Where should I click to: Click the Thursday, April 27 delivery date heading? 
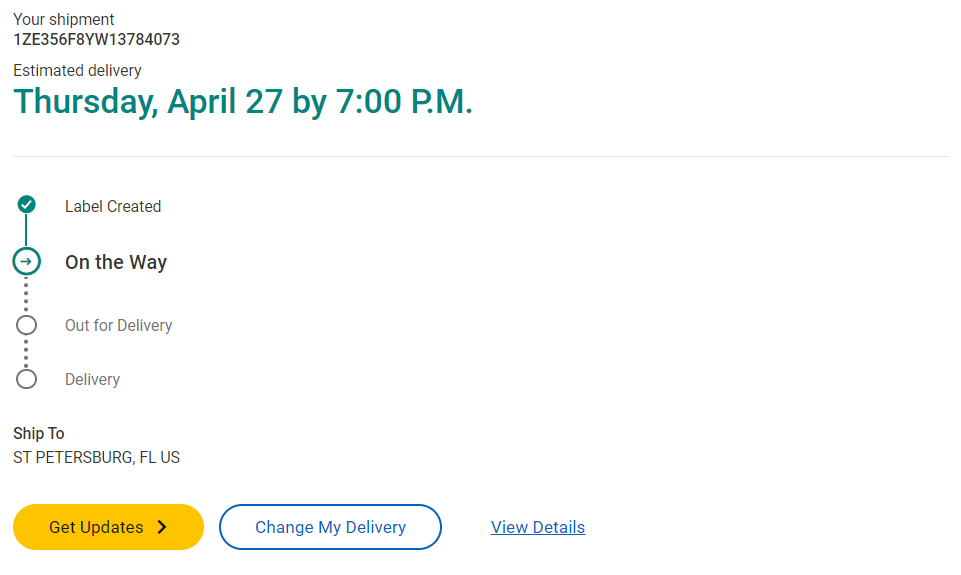point(243,101)
